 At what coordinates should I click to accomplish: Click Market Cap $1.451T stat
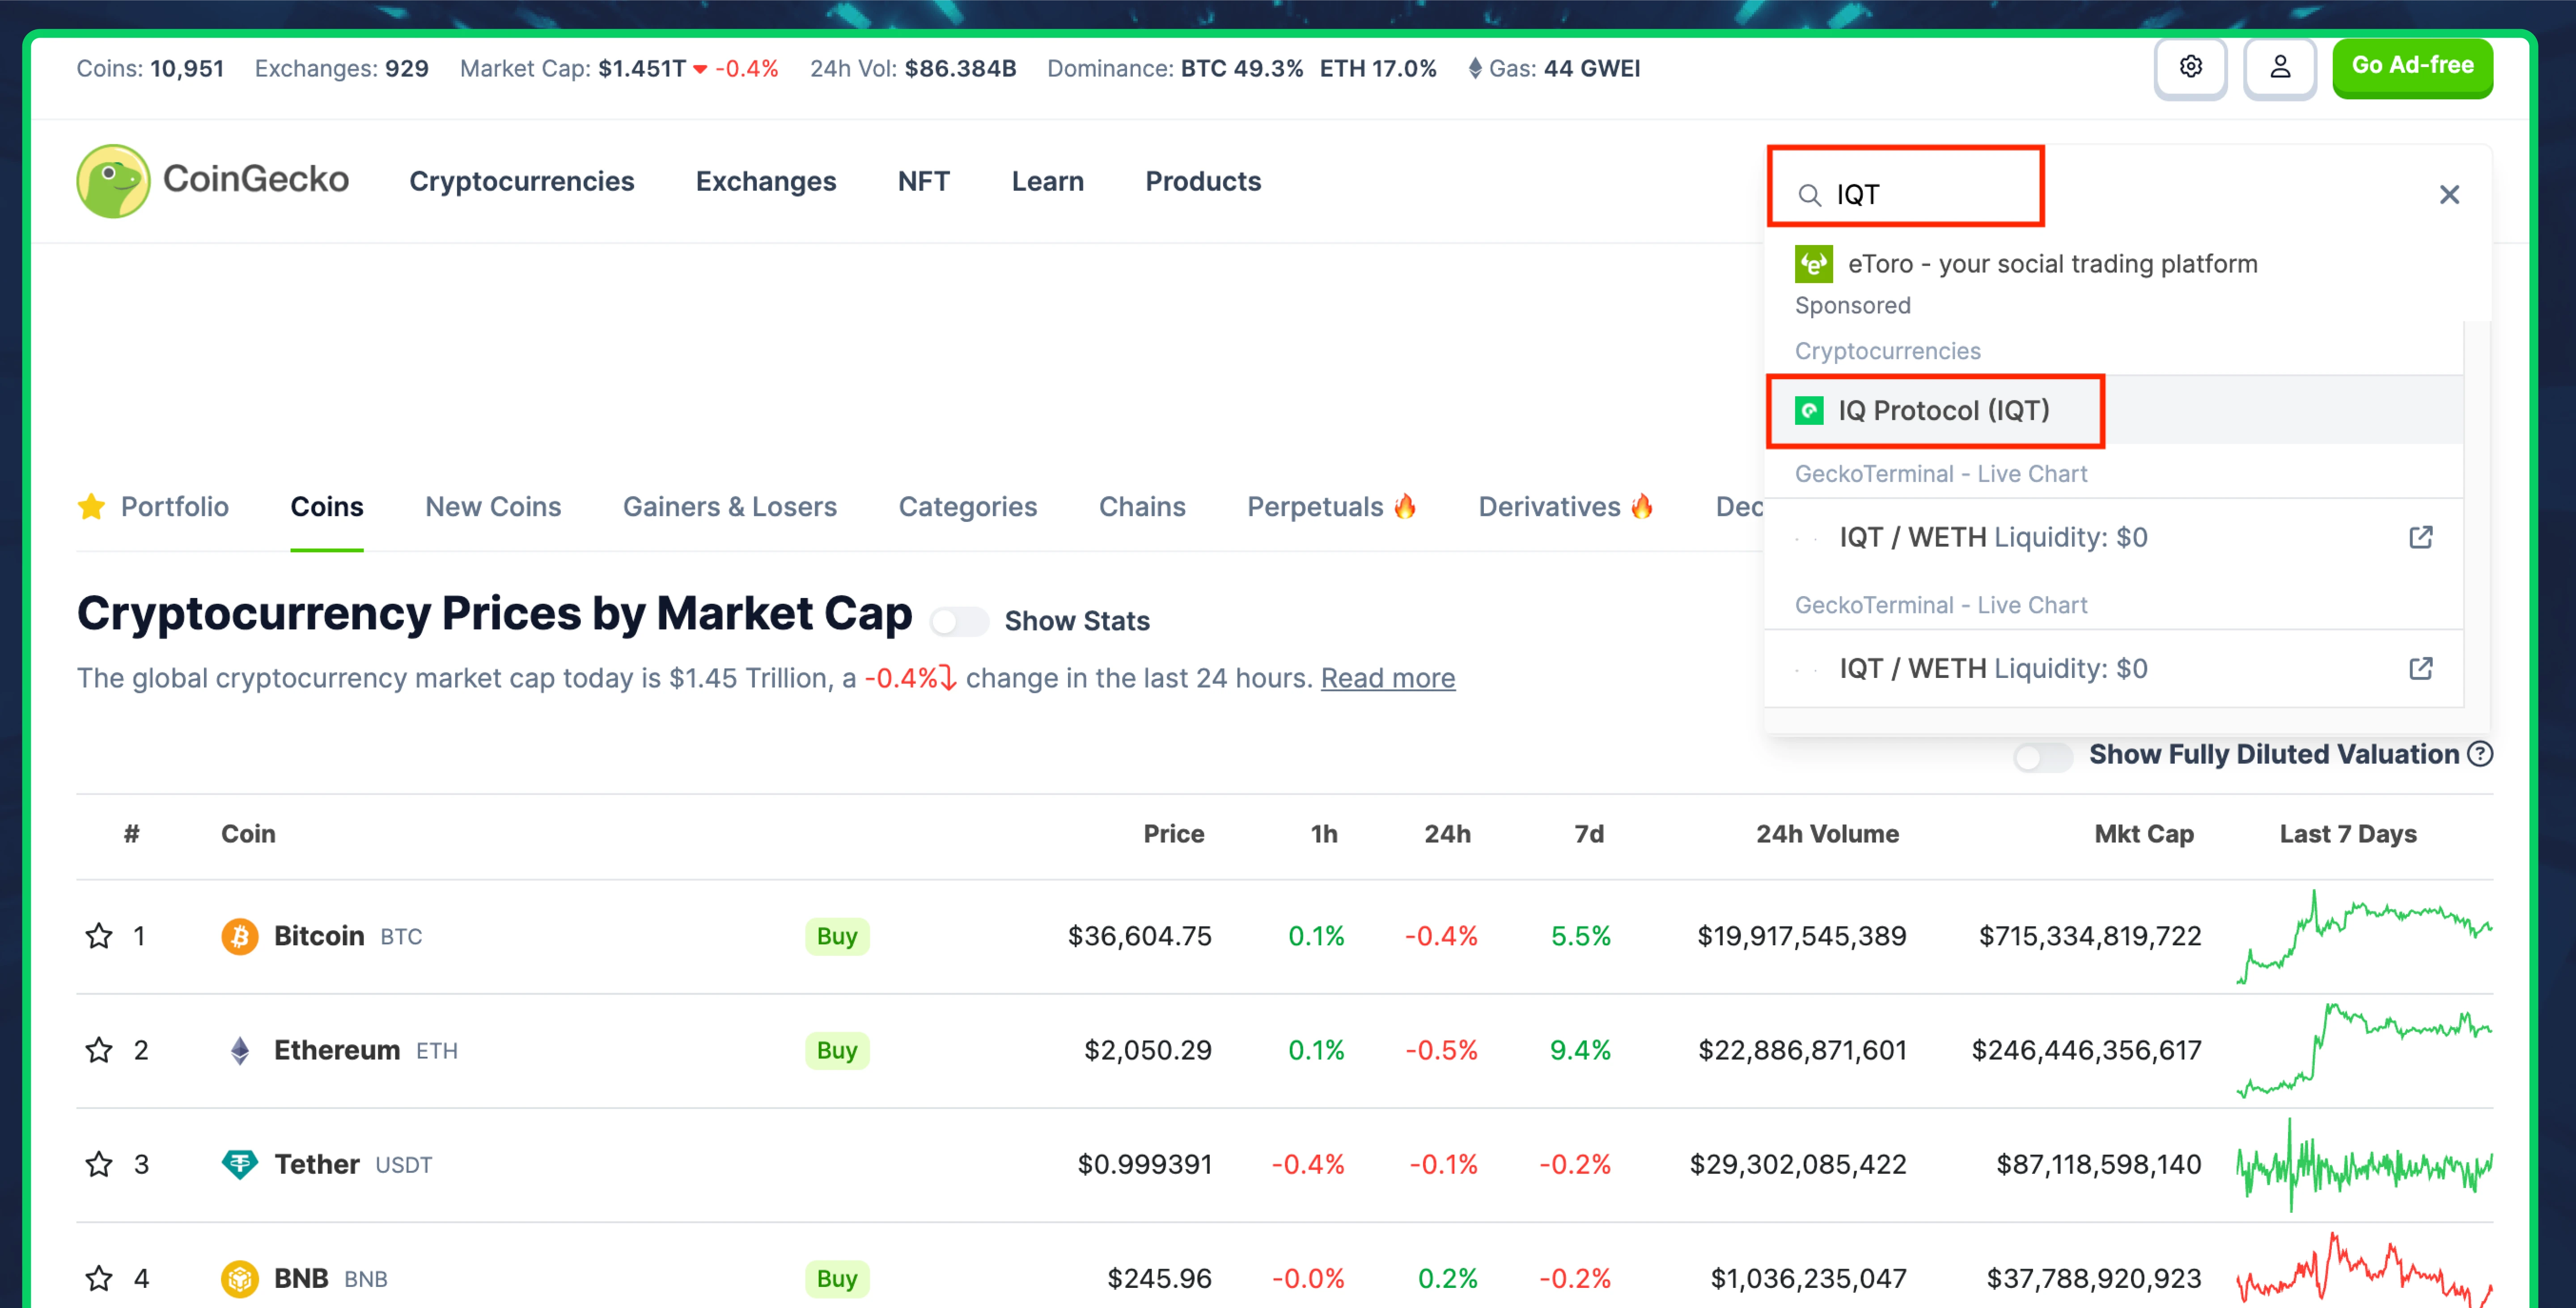[619, 69]
